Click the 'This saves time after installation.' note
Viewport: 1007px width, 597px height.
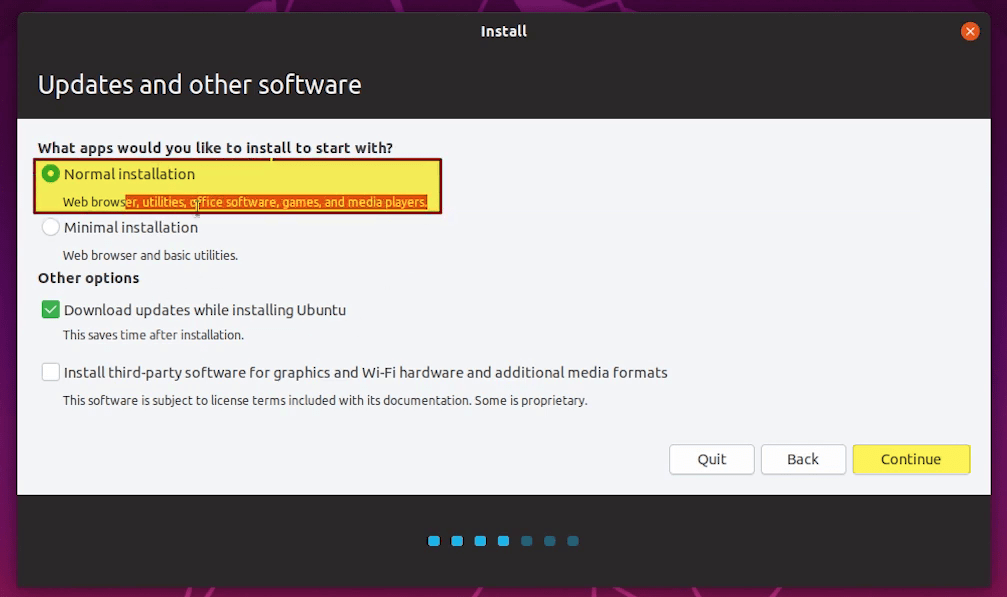[153, 335]
